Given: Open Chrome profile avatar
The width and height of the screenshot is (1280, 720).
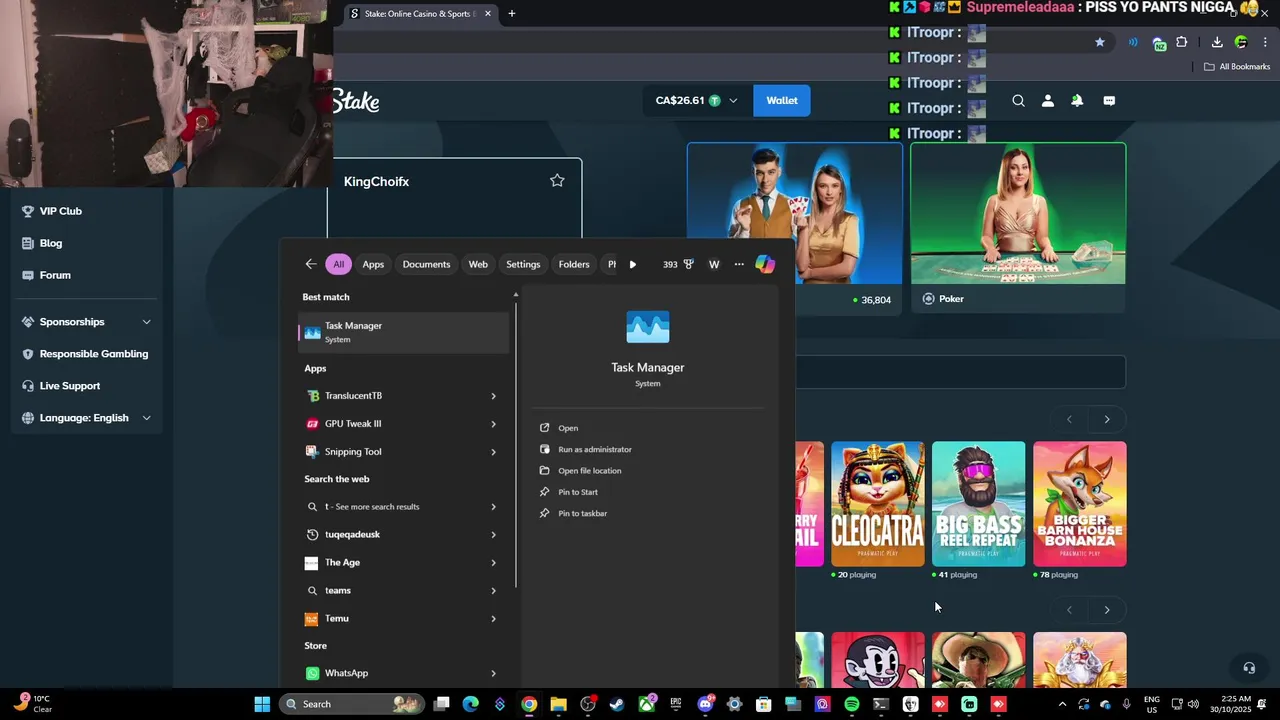Looking at the screenshot, I should point(1241,42).
